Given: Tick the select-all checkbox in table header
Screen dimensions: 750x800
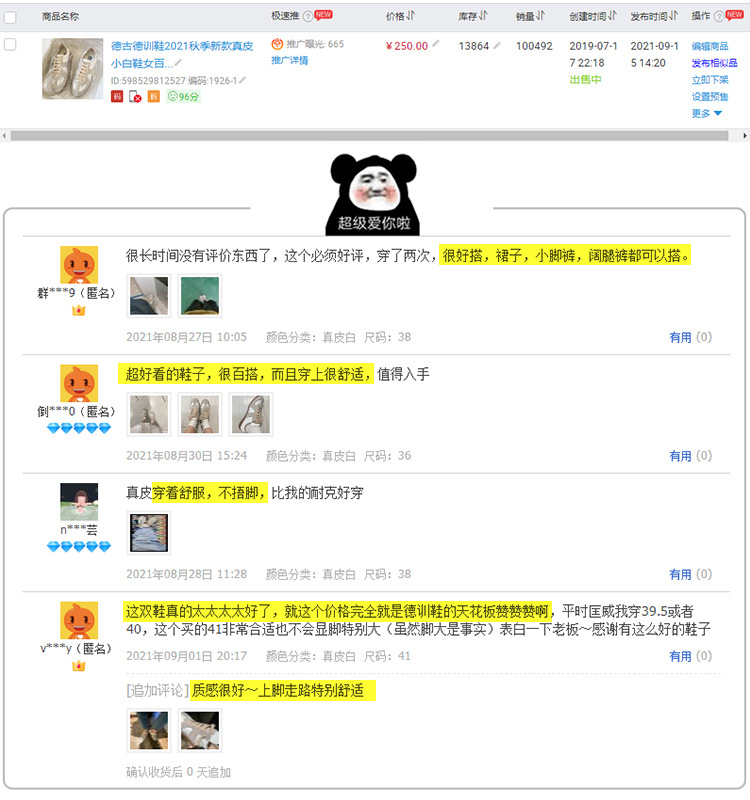Looking at the screenshot, I should [x=10, y=17].
